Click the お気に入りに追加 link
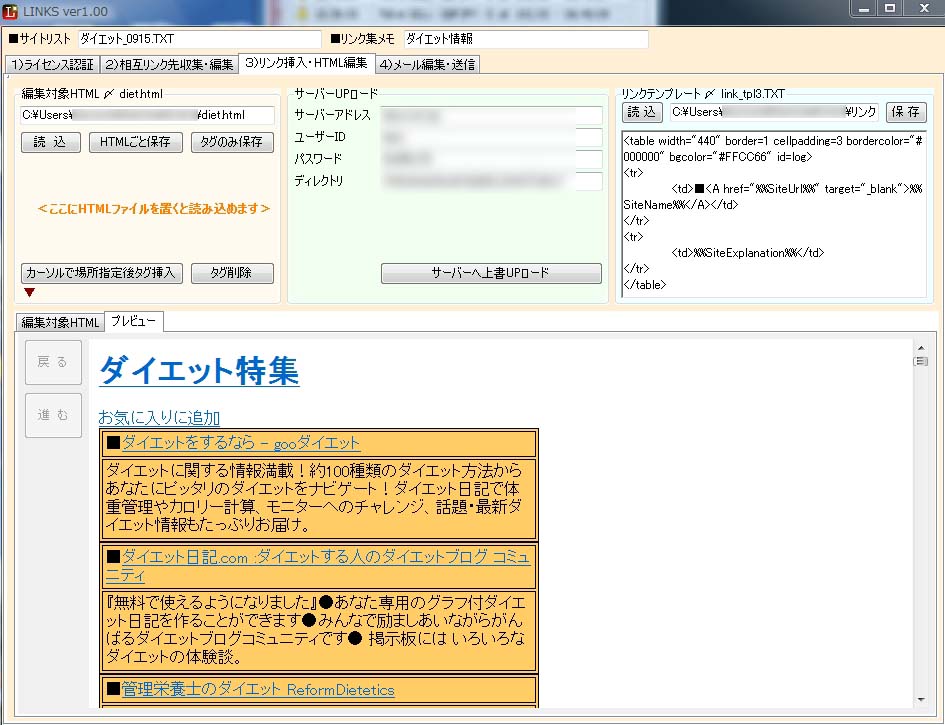The image size is (945, 725). (x=159, y=417)
